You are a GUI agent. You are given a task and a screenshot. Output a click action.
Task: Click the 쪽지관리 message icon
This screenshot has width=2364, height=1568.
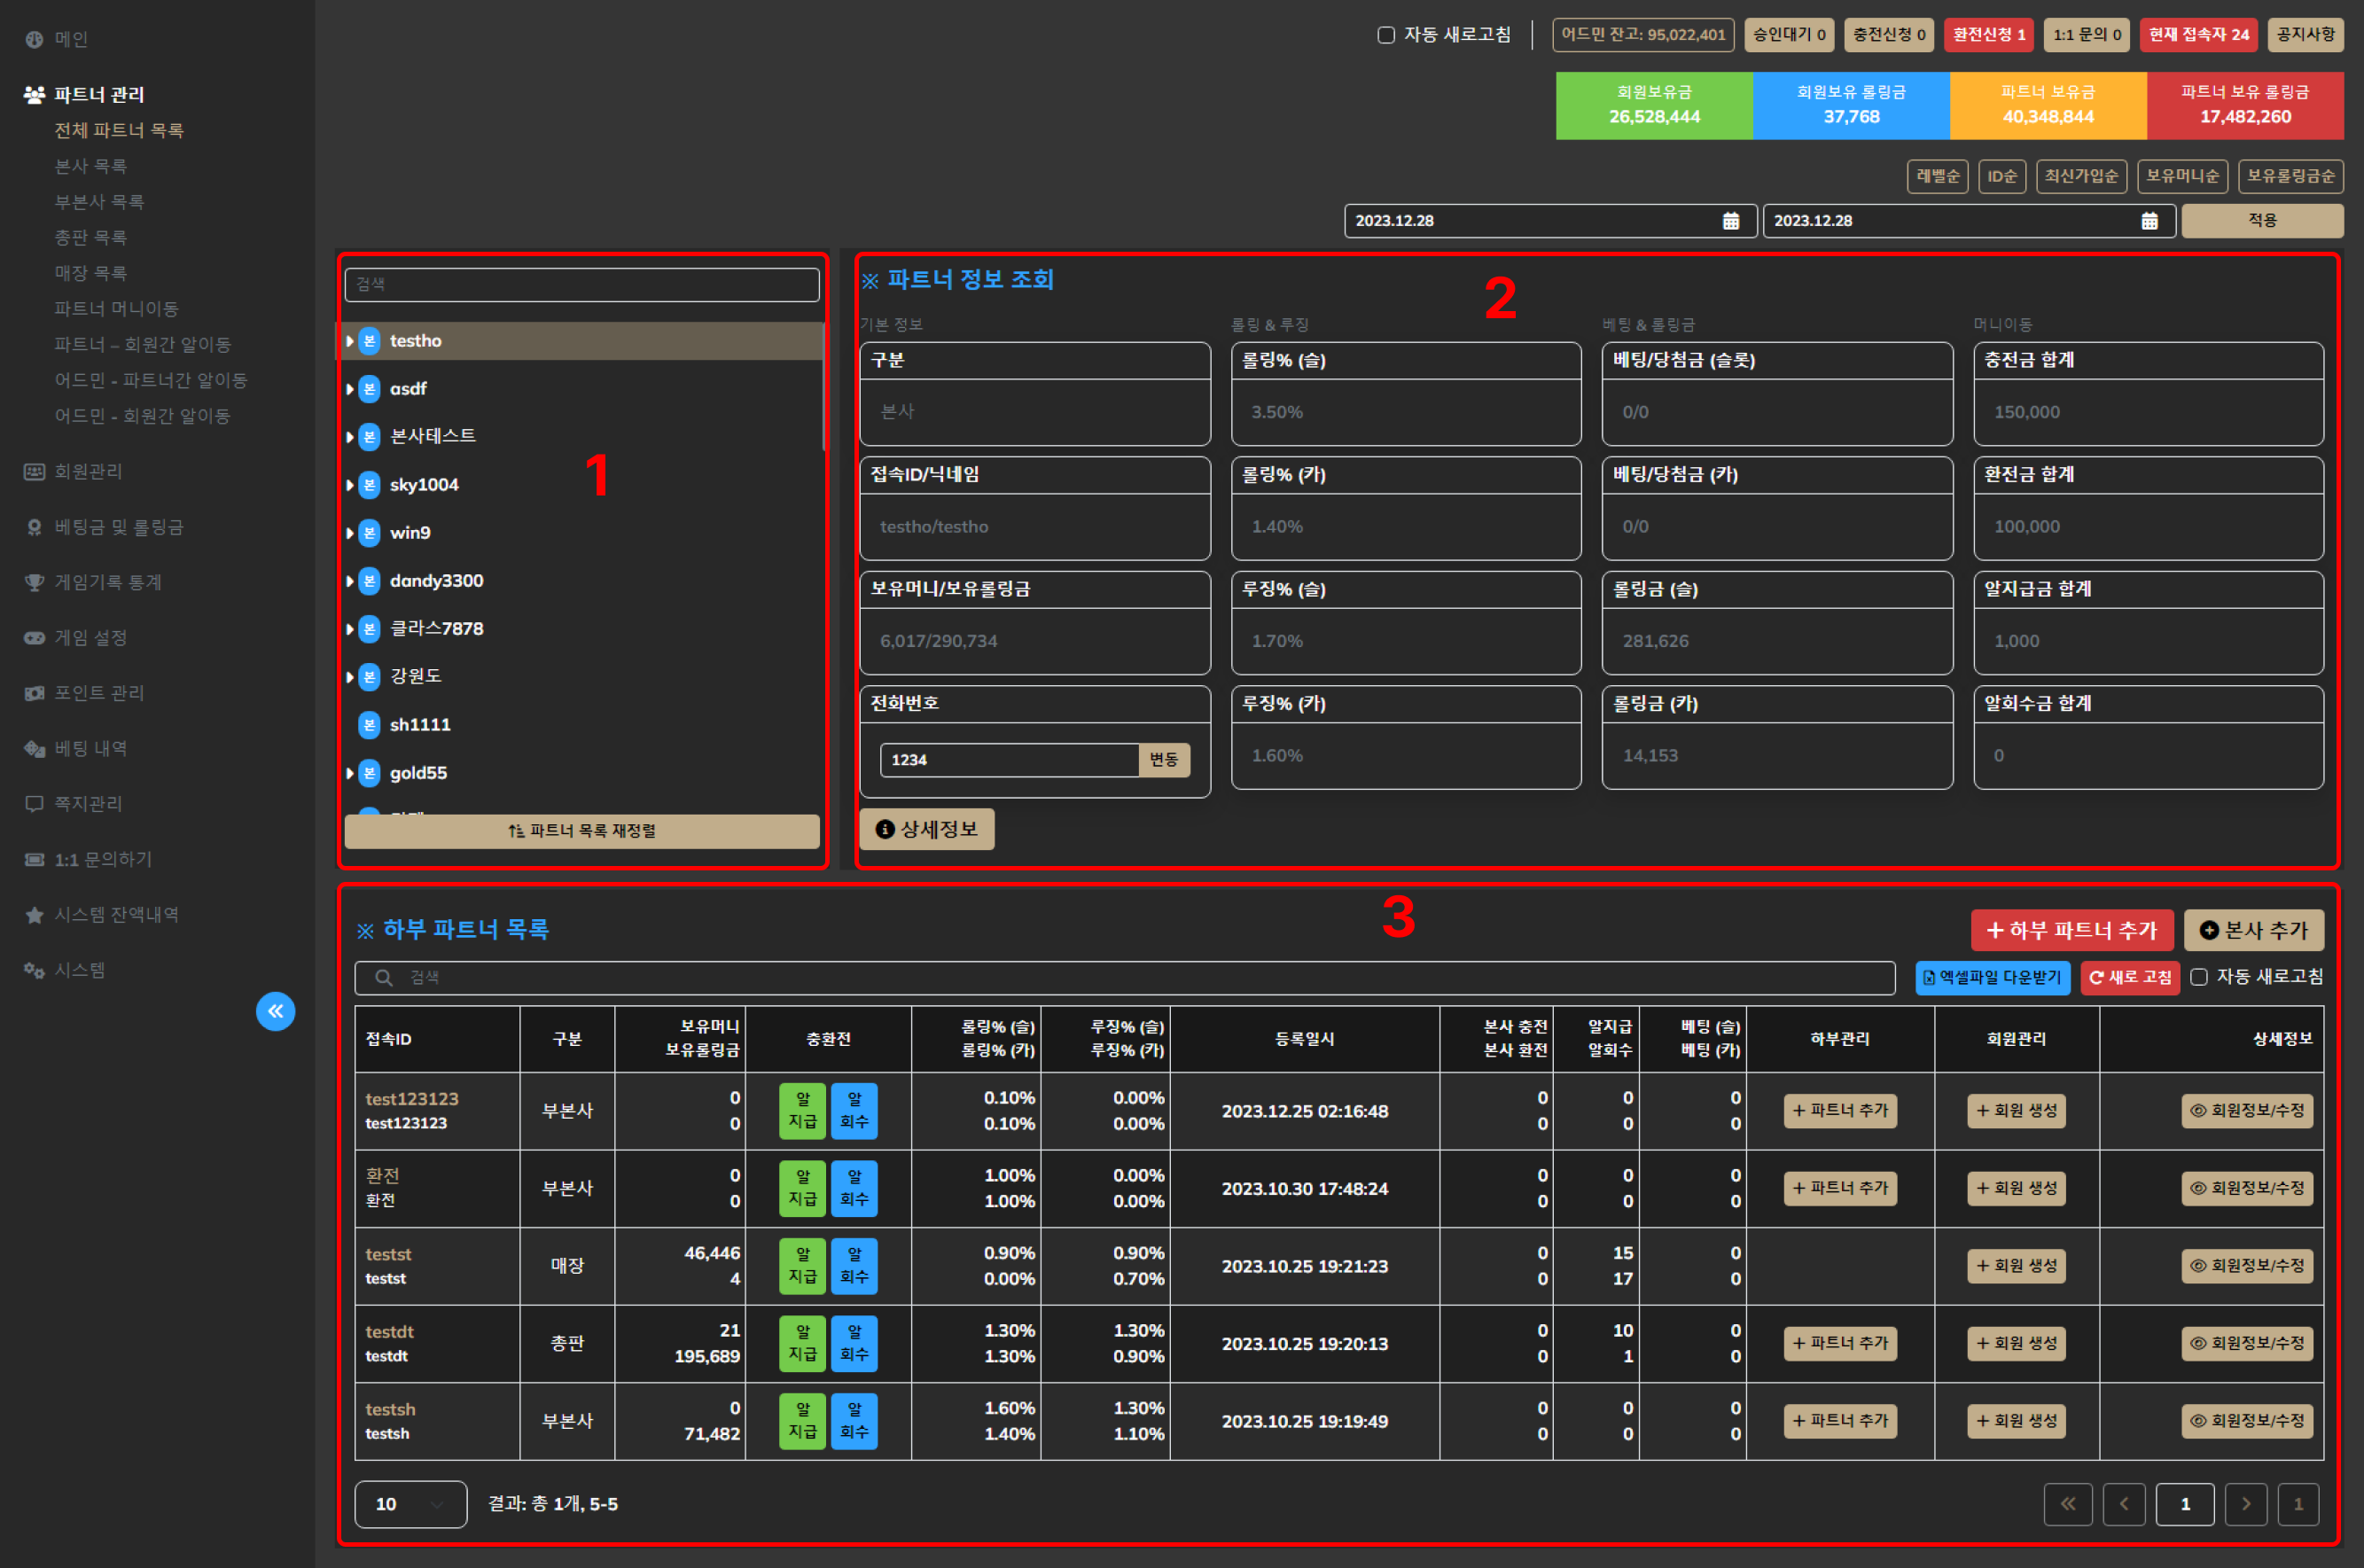(34, 804)
